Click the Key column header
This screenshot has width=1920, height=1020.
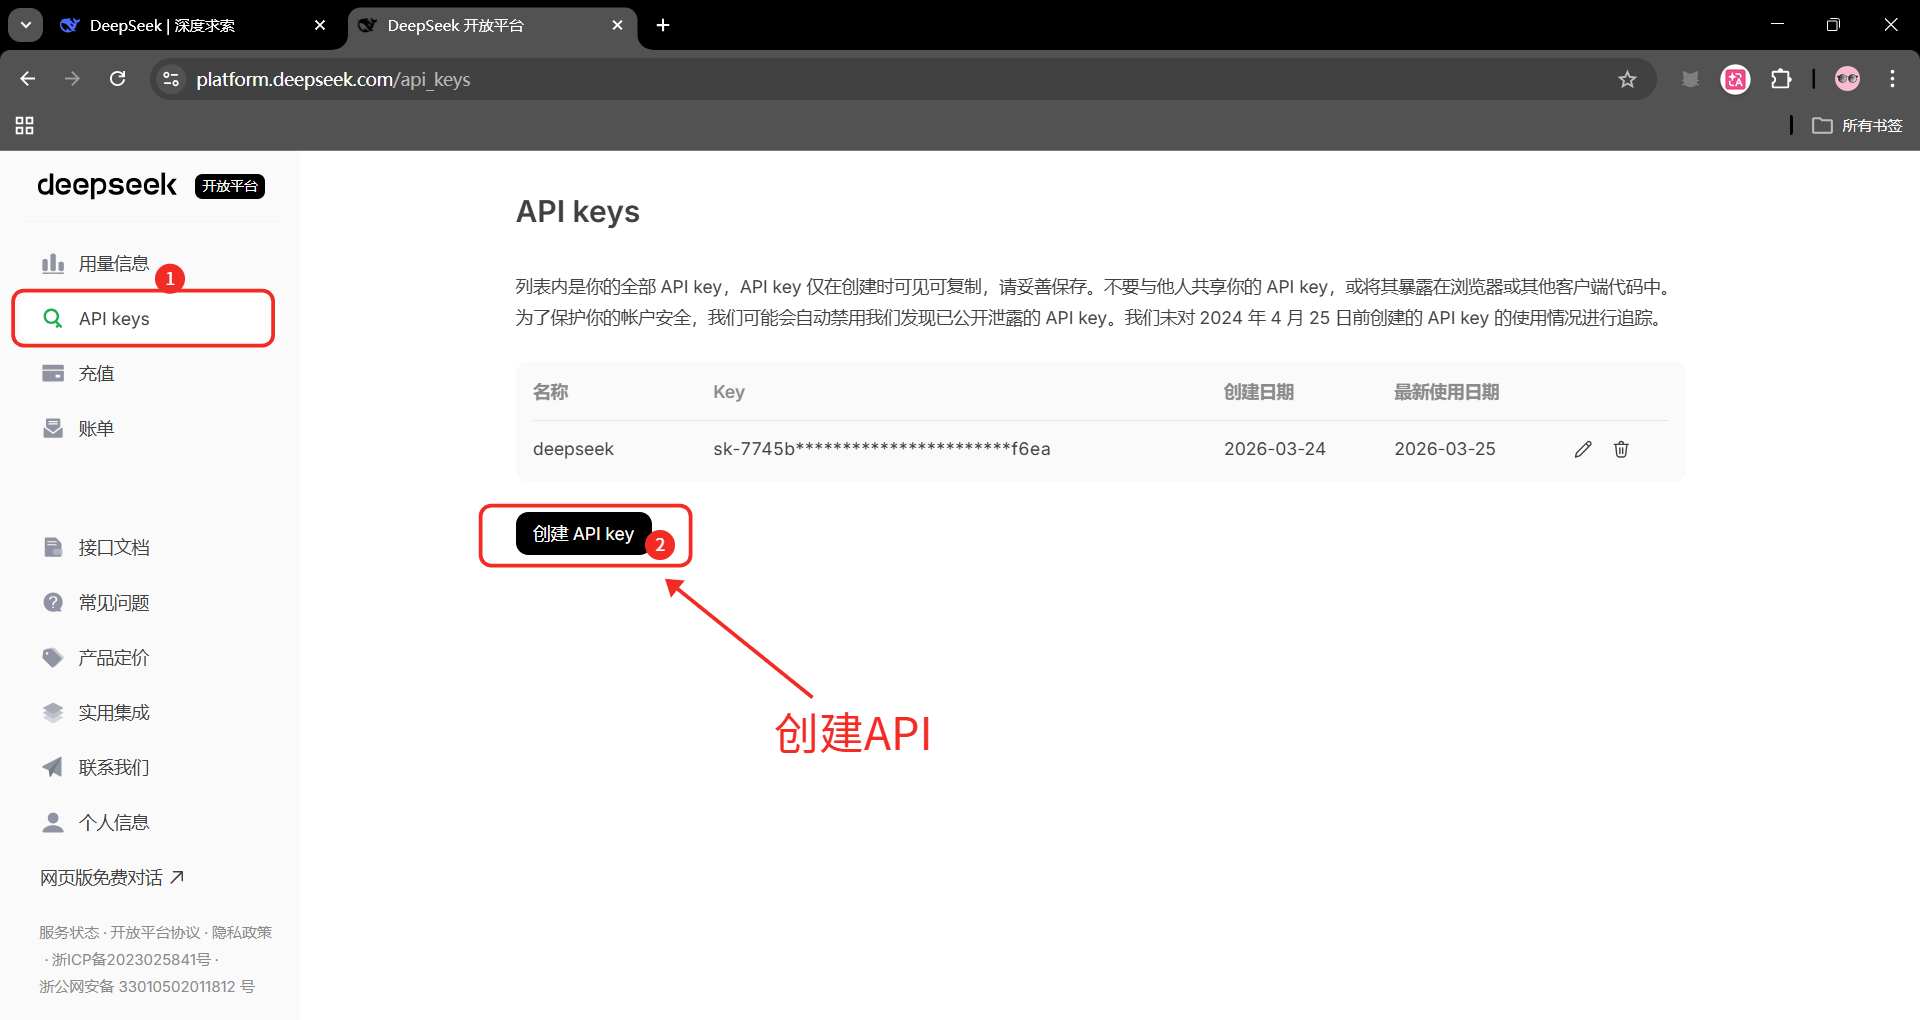pyautogui.click(x=729, y=392)
